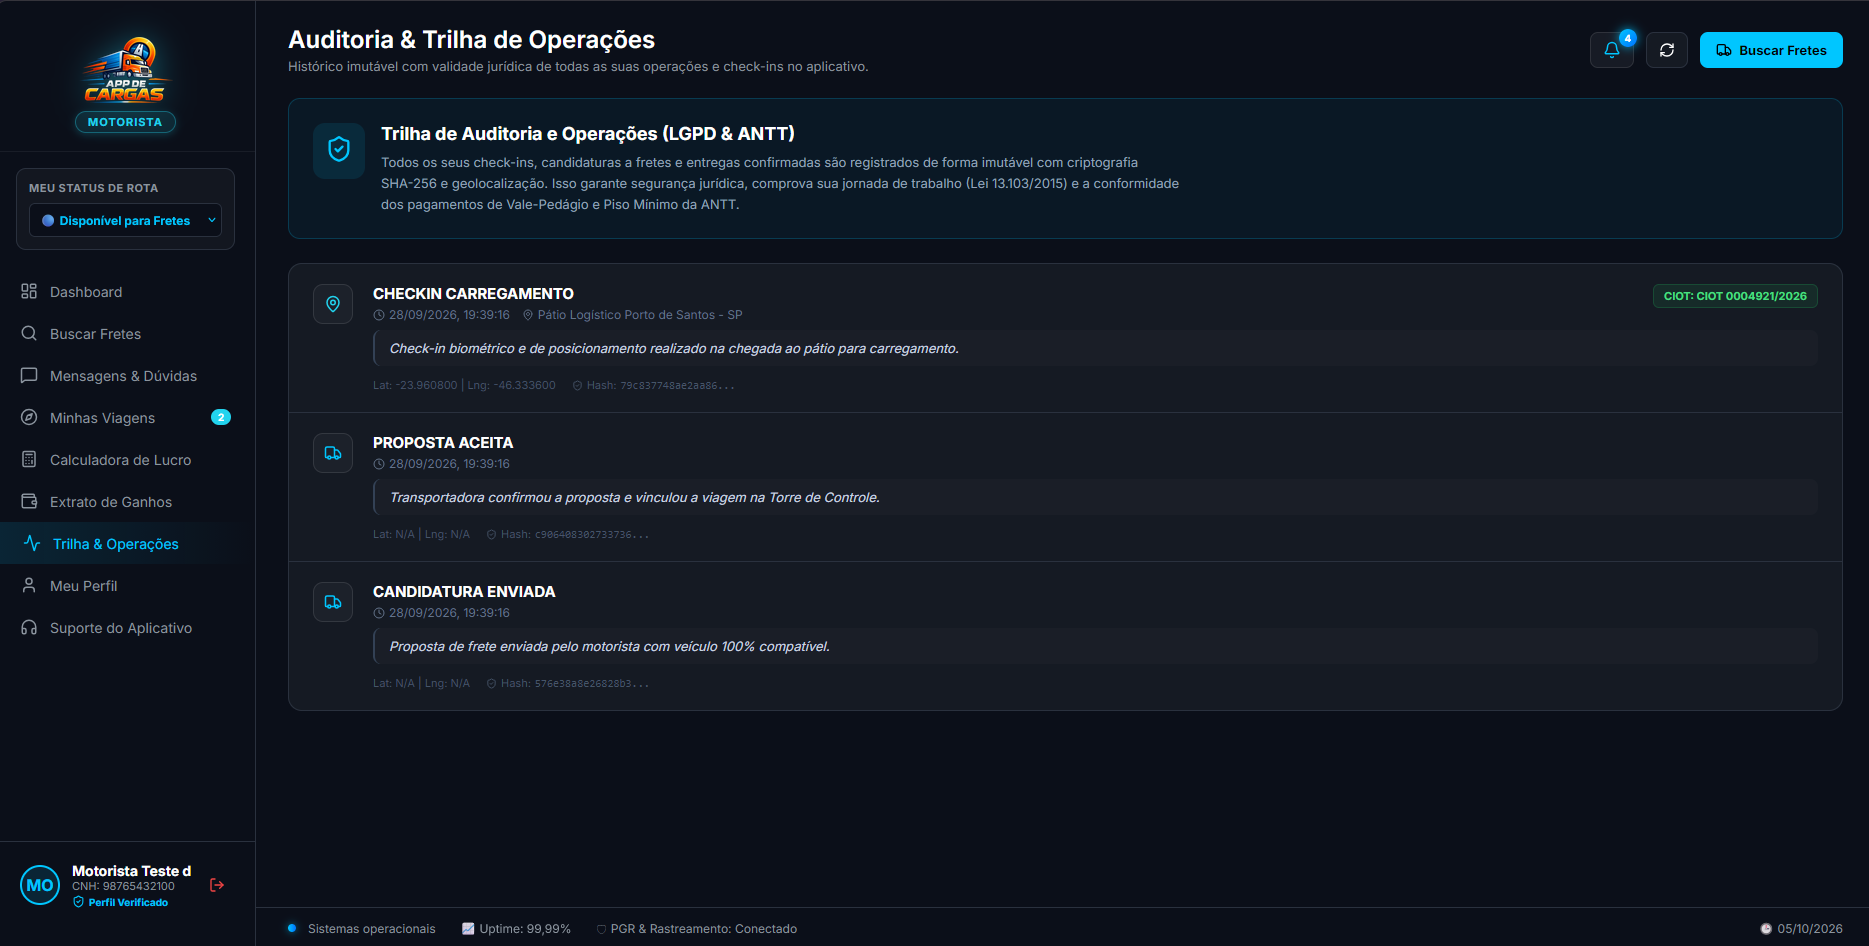The height and width of the screenshot is (946, 1869).
Task: Click the compass icon for Minhas Viagens
Action: point(29,418)
